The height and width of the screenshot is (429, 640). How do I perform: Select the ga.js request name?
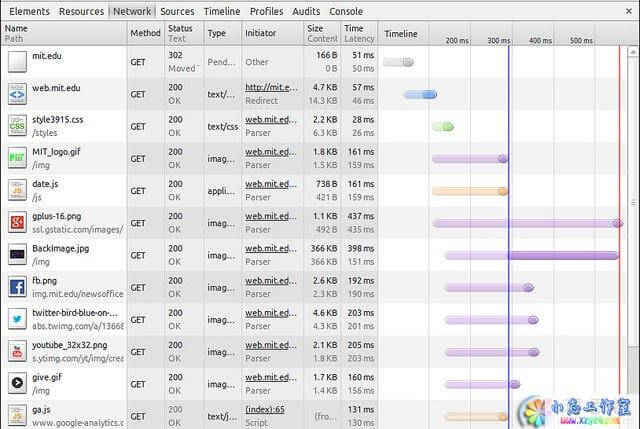(x=41, y=410)
